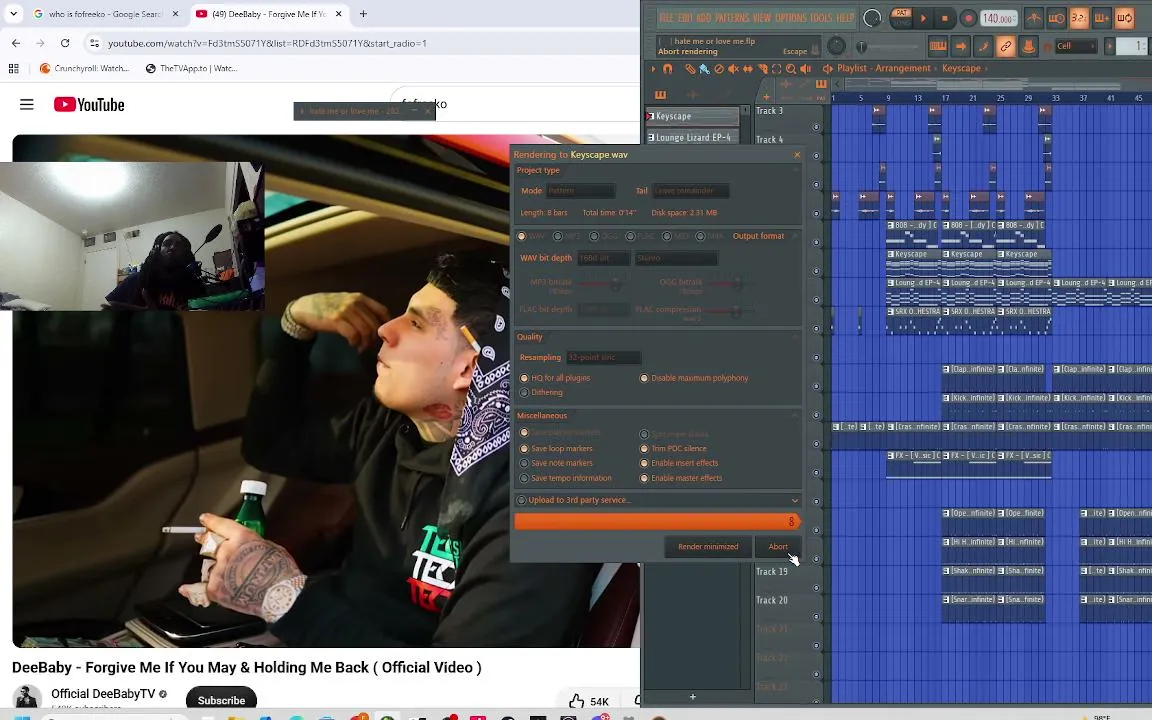This screenshot has height=720, width=1152.
Task: Open the TOOLS menu in FL Studio
Action: [x=821, y=18]
